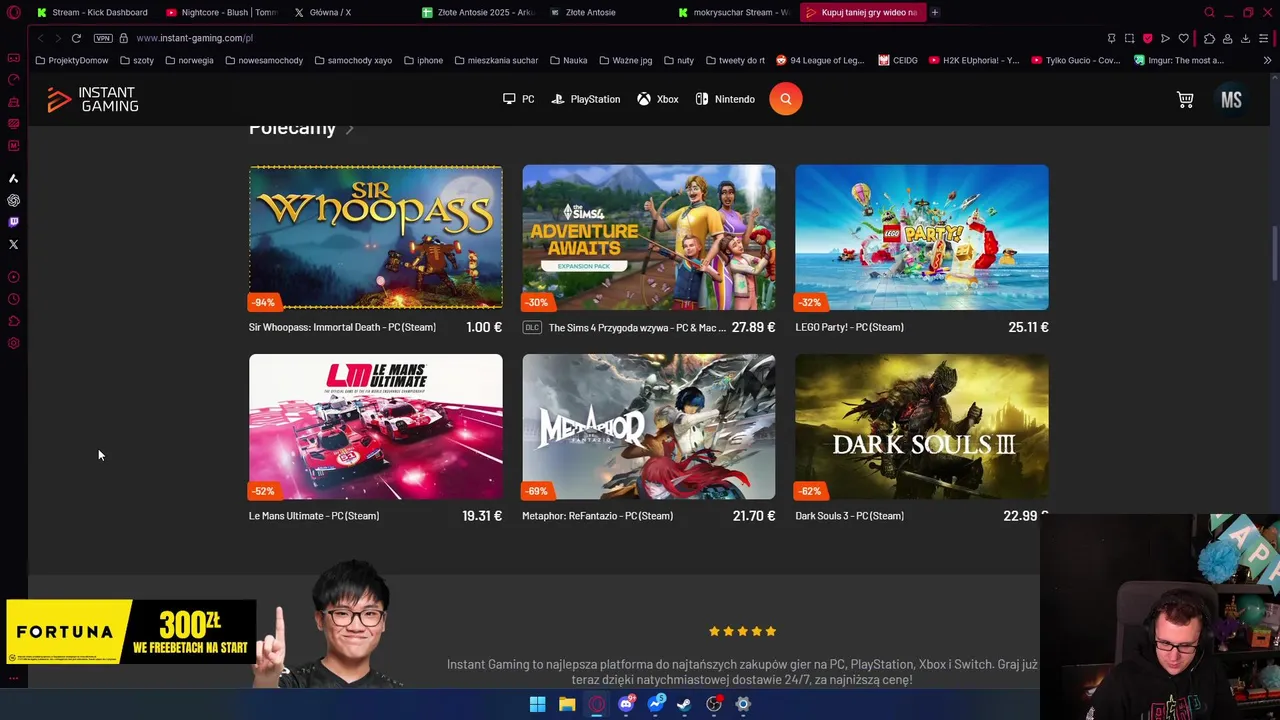Toggle the VPN badge in the address bar

(103, 38)
